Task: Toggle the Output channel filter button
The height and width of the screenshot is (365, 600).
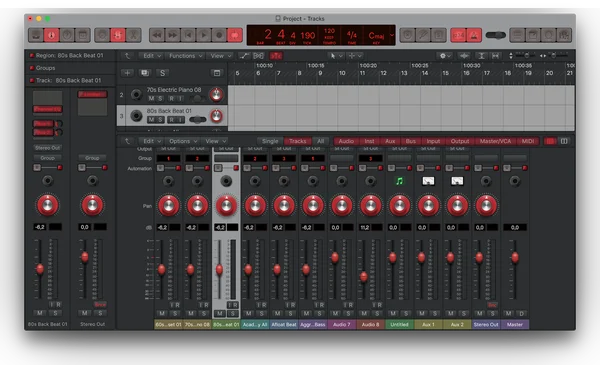Action: pyautogui.click(x=460, y=141)
